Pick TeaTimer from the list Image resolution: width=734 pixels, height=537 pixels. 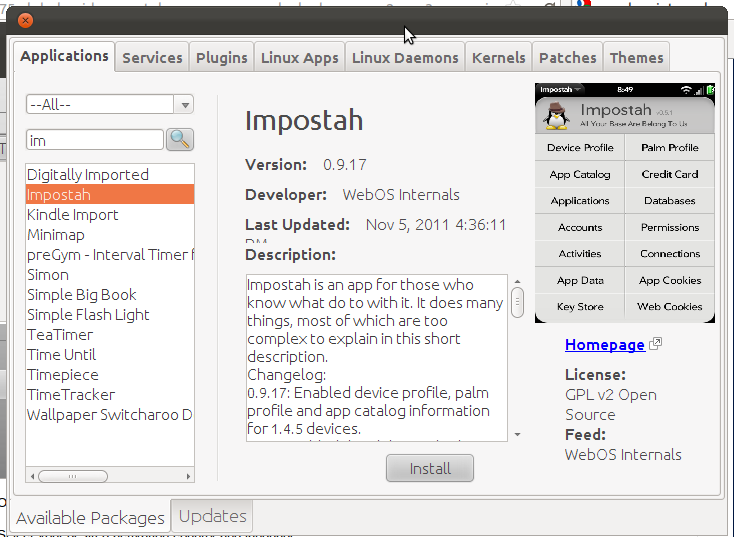click(x=110, y=335)
